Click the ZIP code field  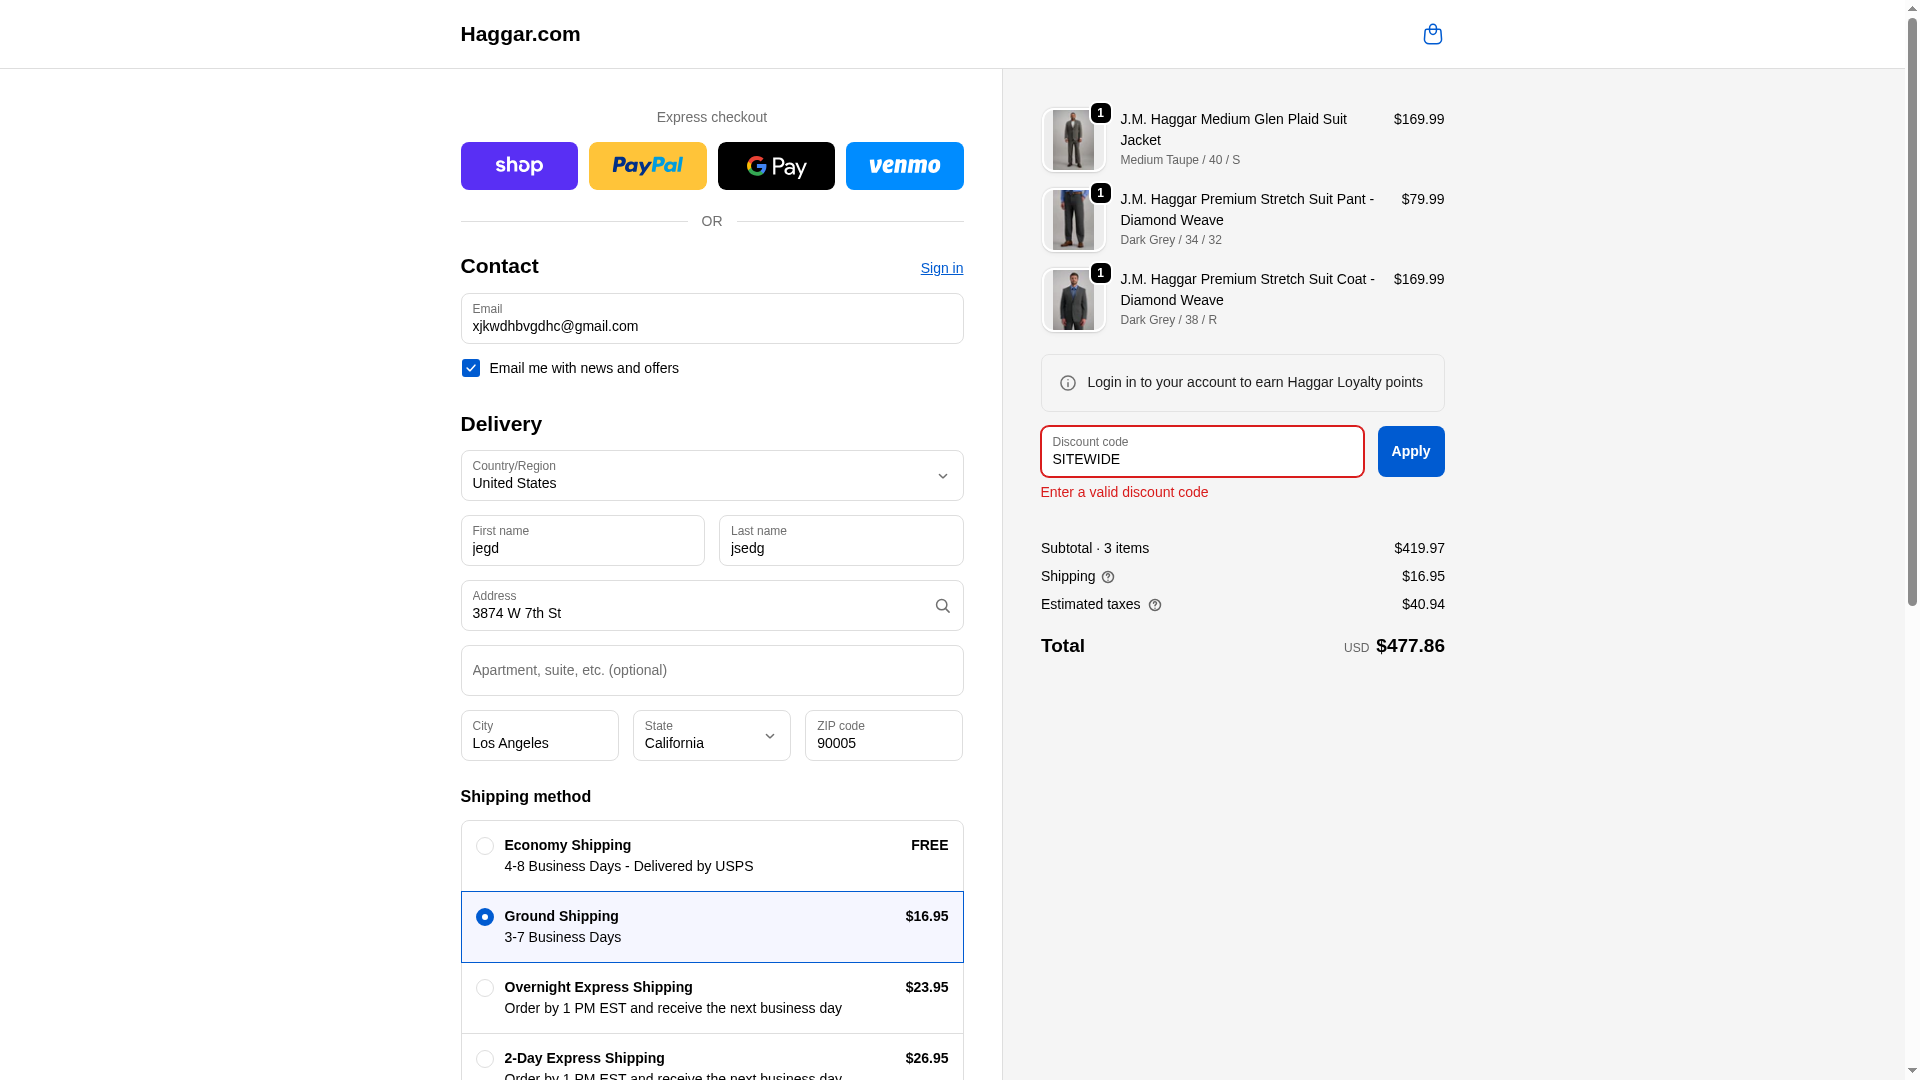pos(884,736)
